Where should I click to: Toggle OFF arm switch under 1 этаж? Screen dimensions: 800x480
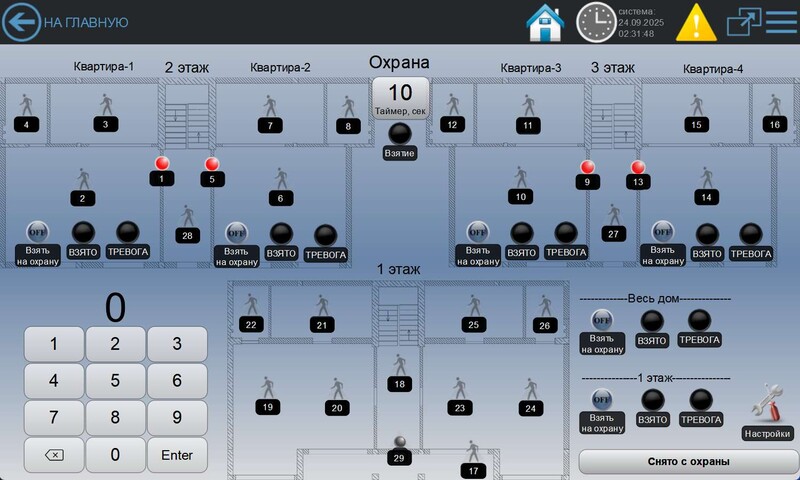pyautogui.click(x=601, y=399)
